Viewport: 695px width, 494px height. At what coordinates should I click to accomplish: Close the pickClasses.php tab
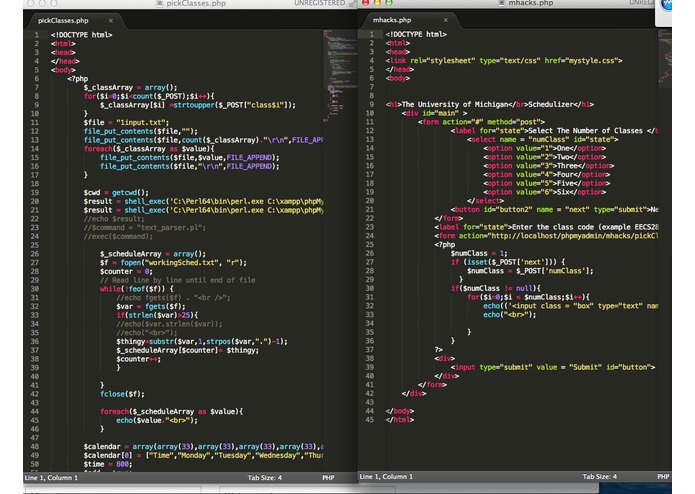pyautogui.click(x=110, y=21)
